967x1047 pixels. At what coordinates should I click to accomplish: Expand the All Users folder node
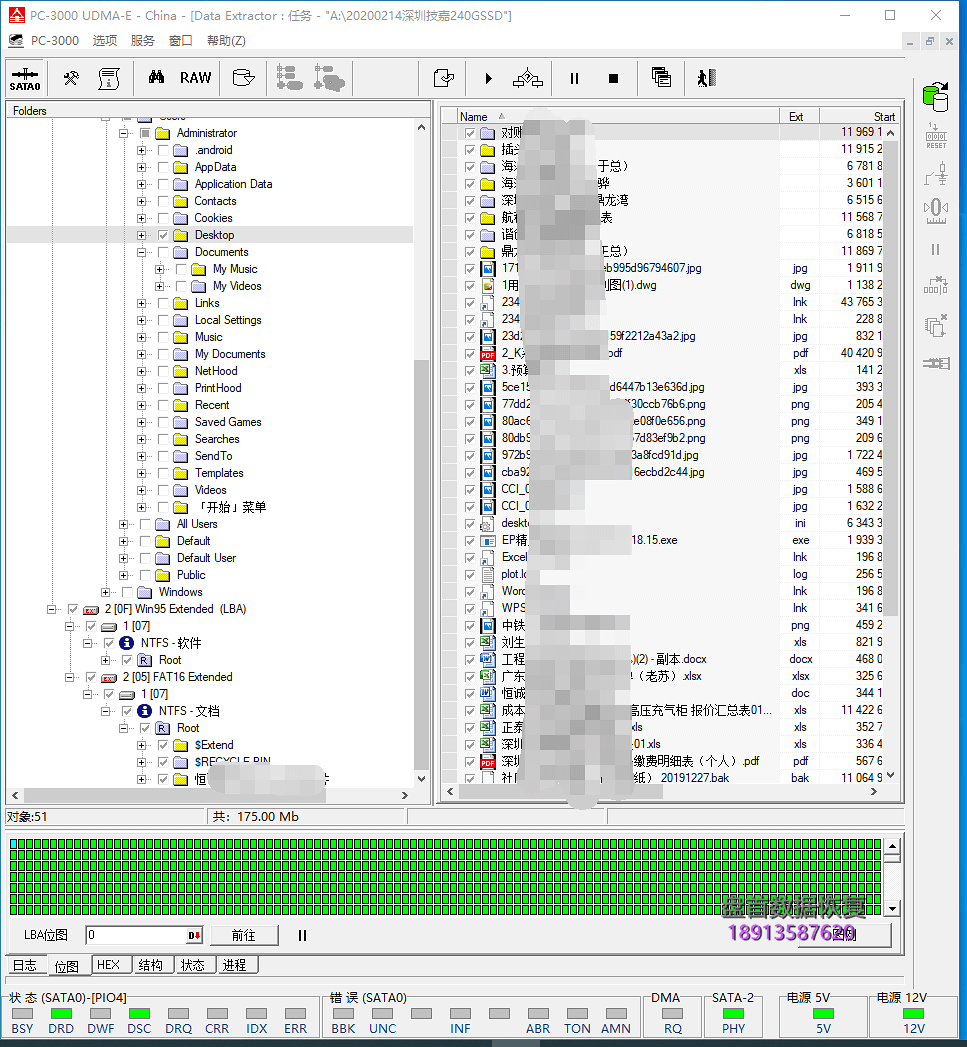[124, 524]
